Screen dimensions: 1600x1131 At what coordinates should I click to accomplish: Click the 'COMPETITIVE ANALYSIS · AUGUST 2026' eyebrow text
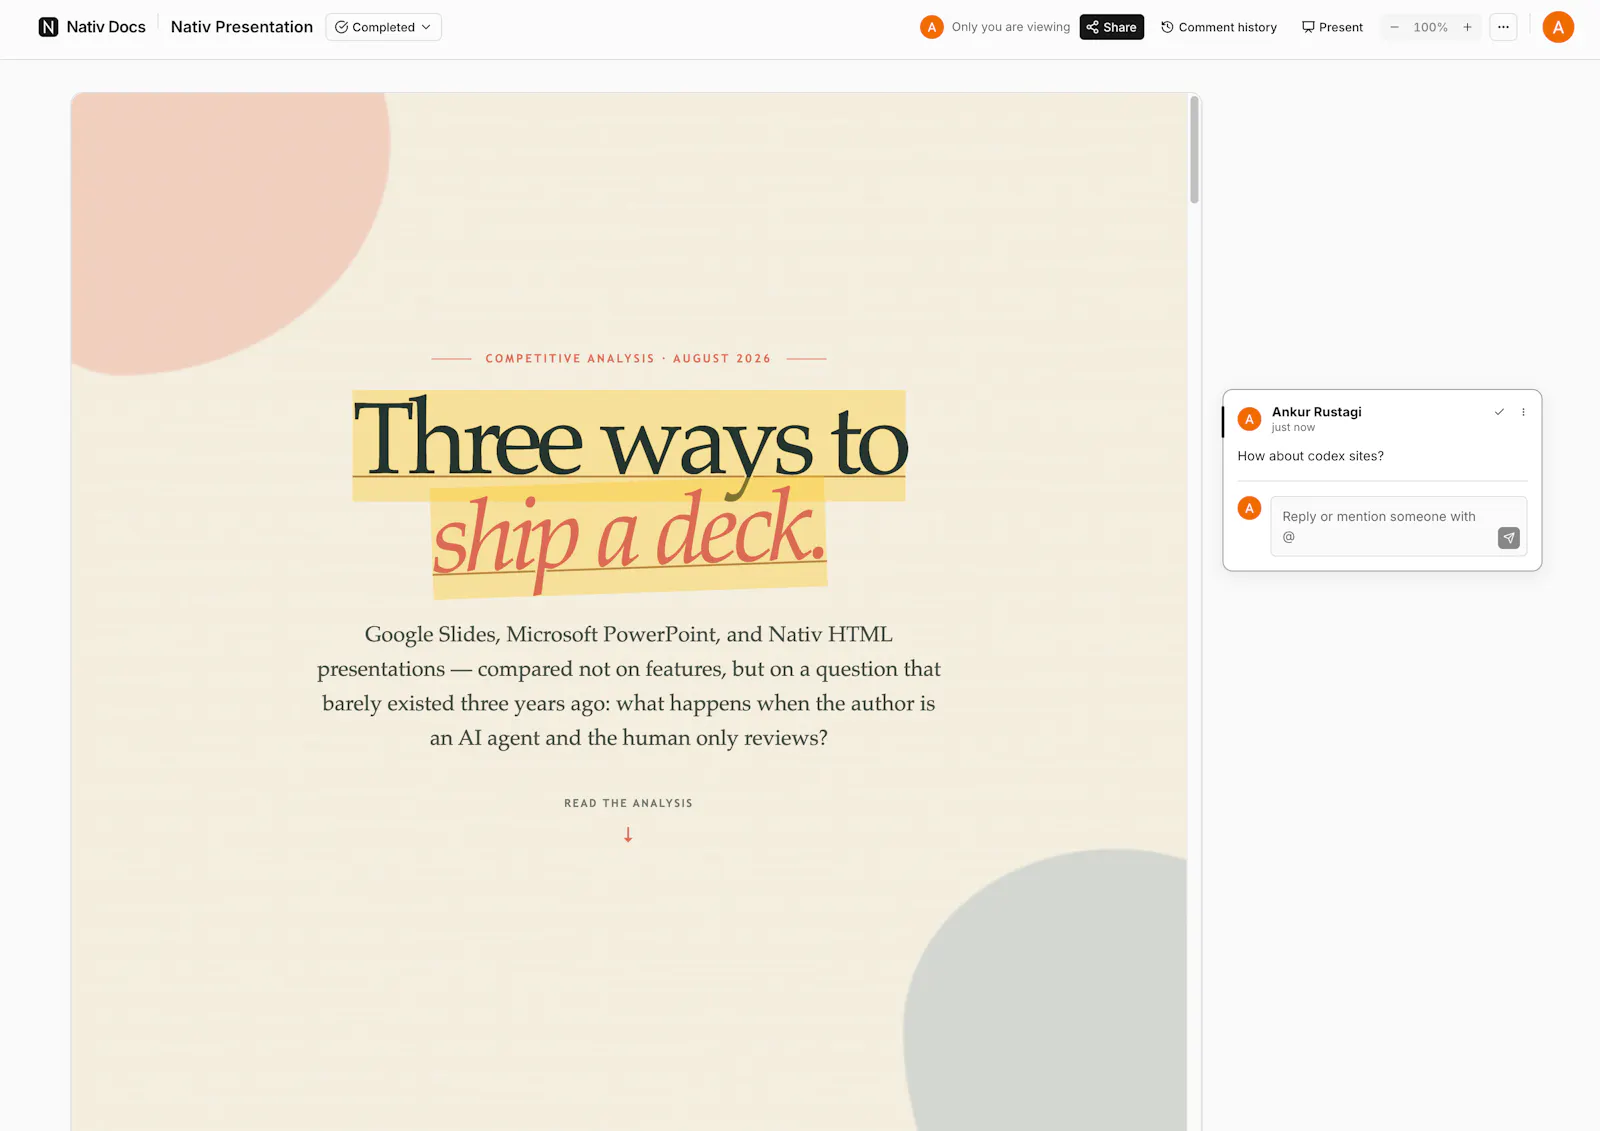pos(628,358)
